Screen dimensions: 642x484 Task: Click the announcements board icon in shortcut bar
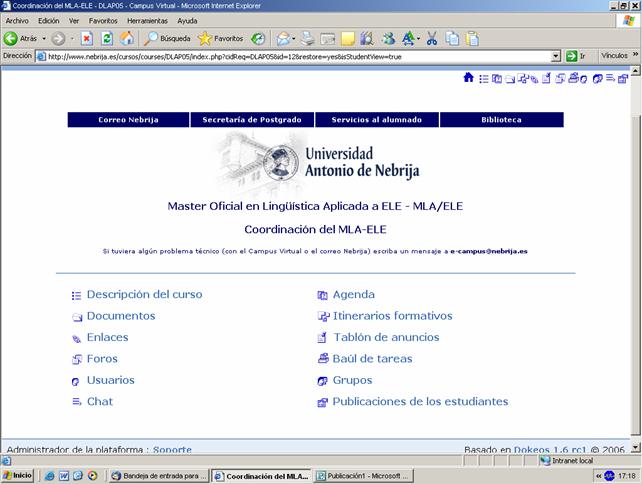(x=546, y=78)
